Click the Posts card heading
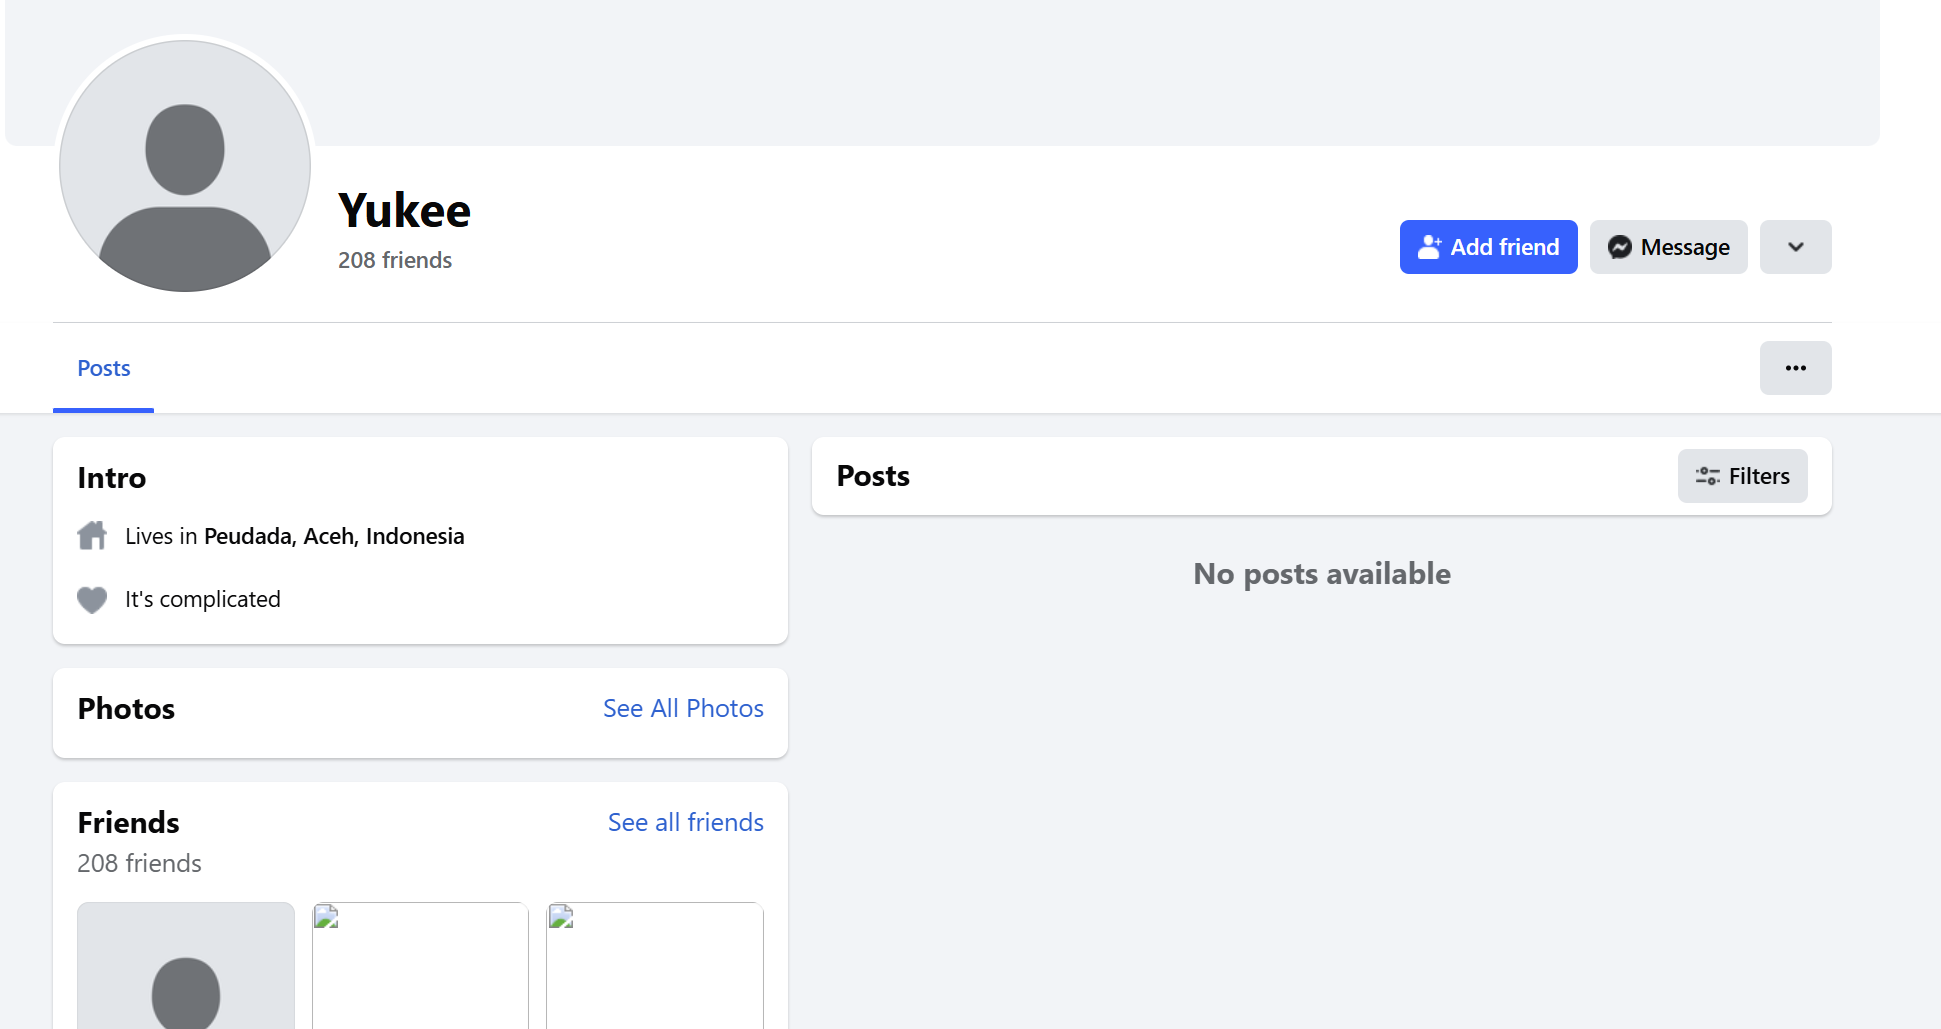1941x1029 pixels. (x=873, y=476)
